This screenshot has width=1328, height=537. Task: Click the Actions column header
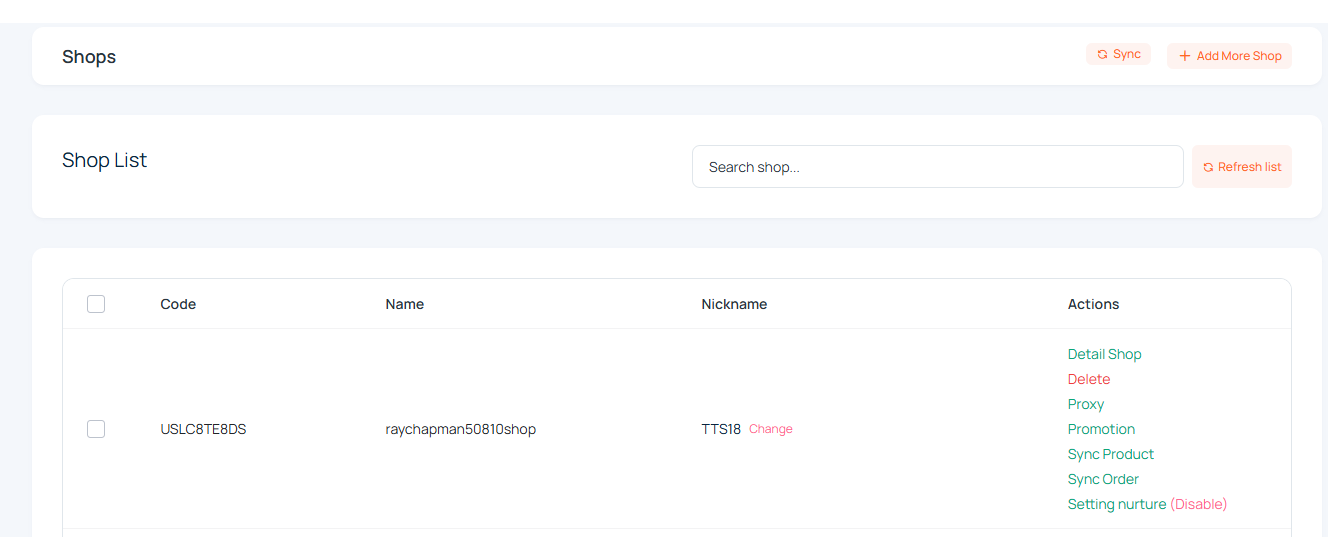[x=1093, y=304]
